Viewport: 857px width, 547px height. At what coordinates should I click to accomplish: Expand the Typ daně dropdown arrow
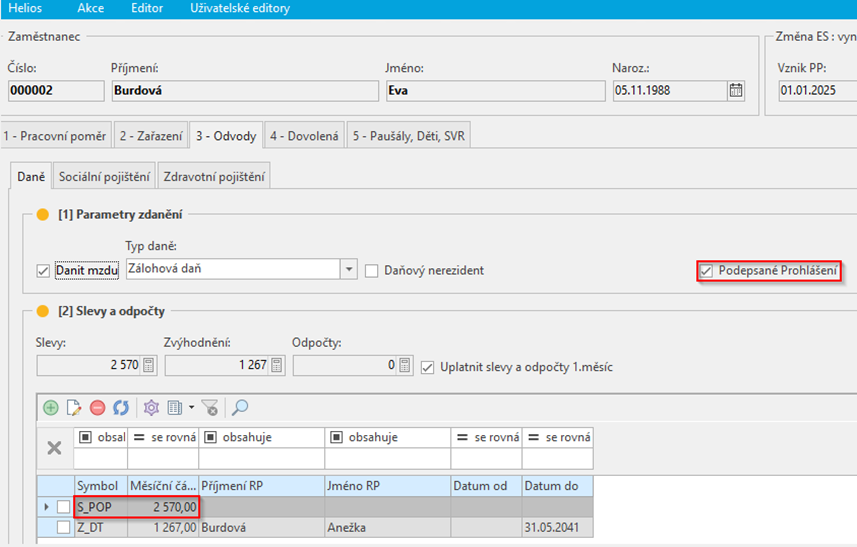coord(348,269)
